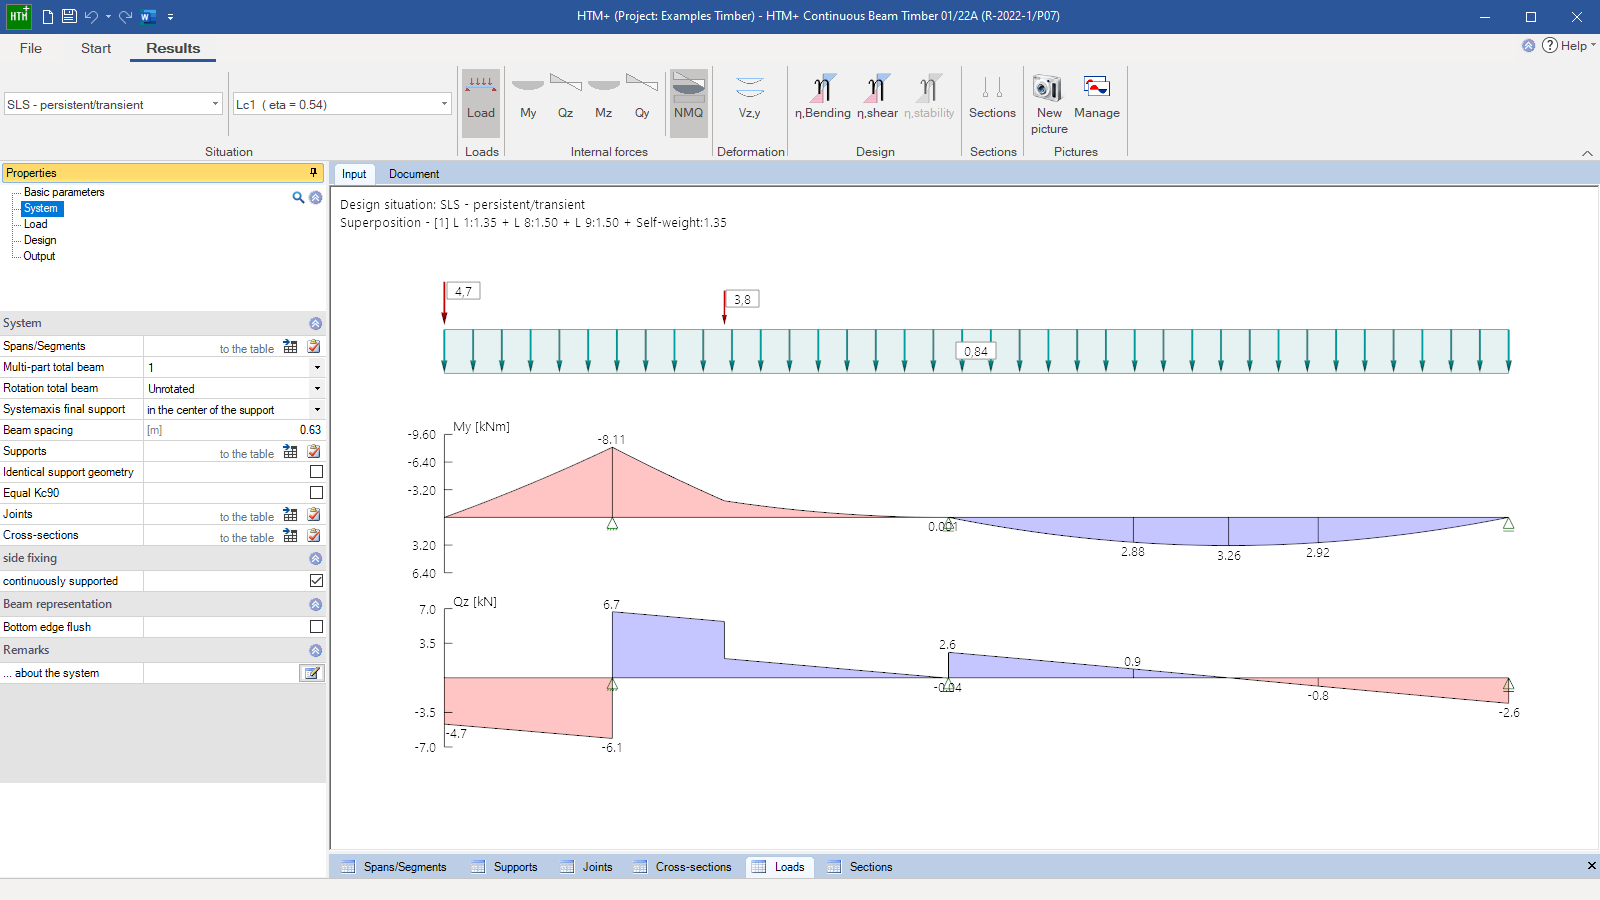Open the Spans/Segments bottom tab
Image resolution: width=1600 pixels, height=900 pixels.
394,867
